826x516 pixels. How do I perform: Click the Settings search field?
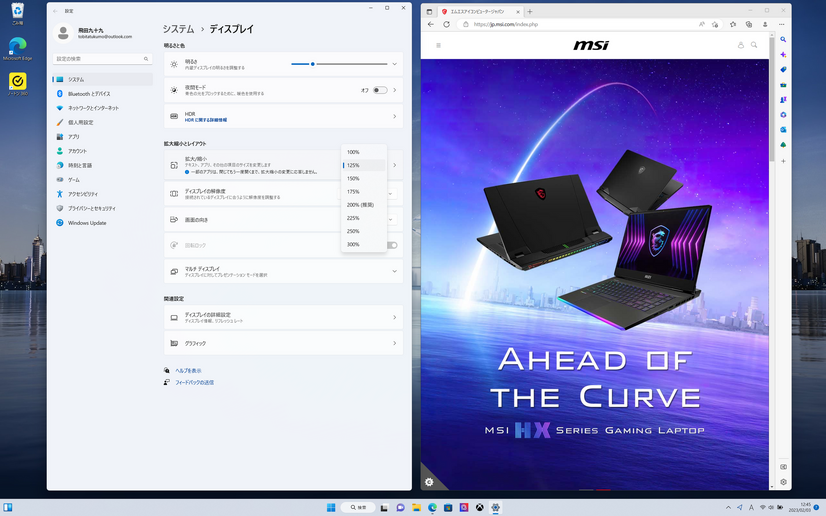[103, 59]
